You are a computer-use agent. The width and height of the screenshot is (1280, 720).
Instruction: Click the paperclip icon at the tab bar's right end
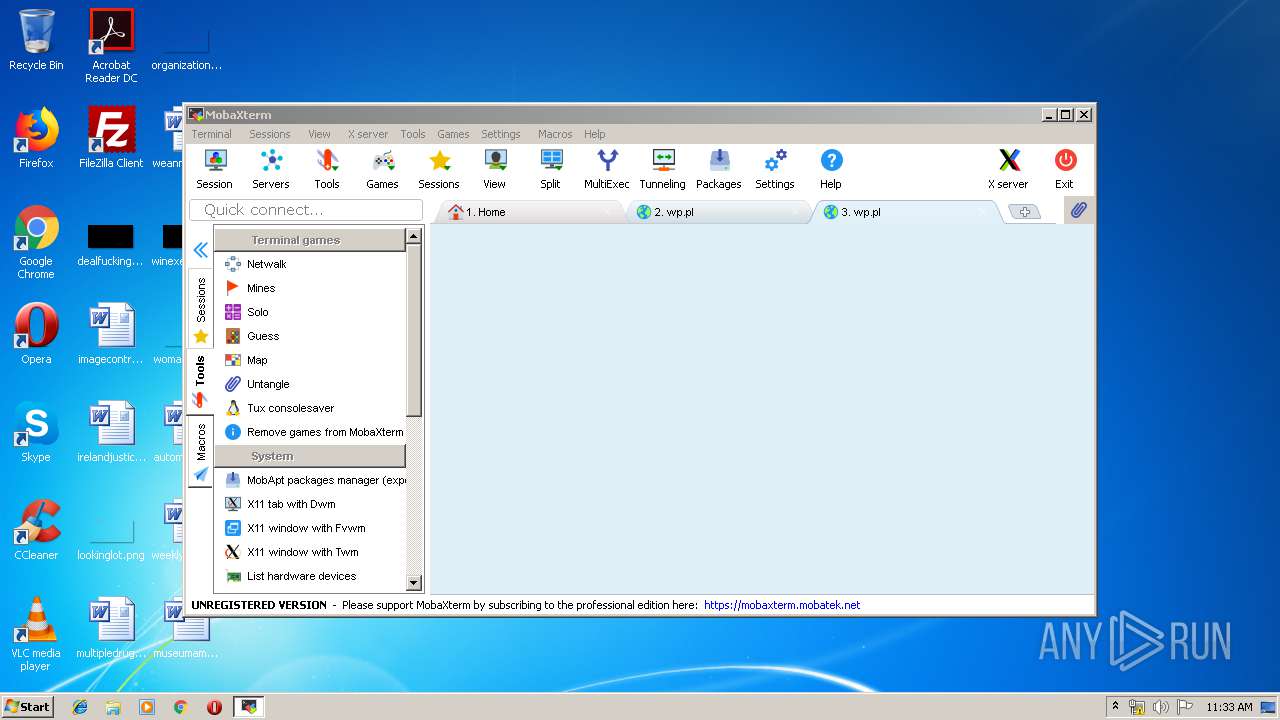(1078, 211)
